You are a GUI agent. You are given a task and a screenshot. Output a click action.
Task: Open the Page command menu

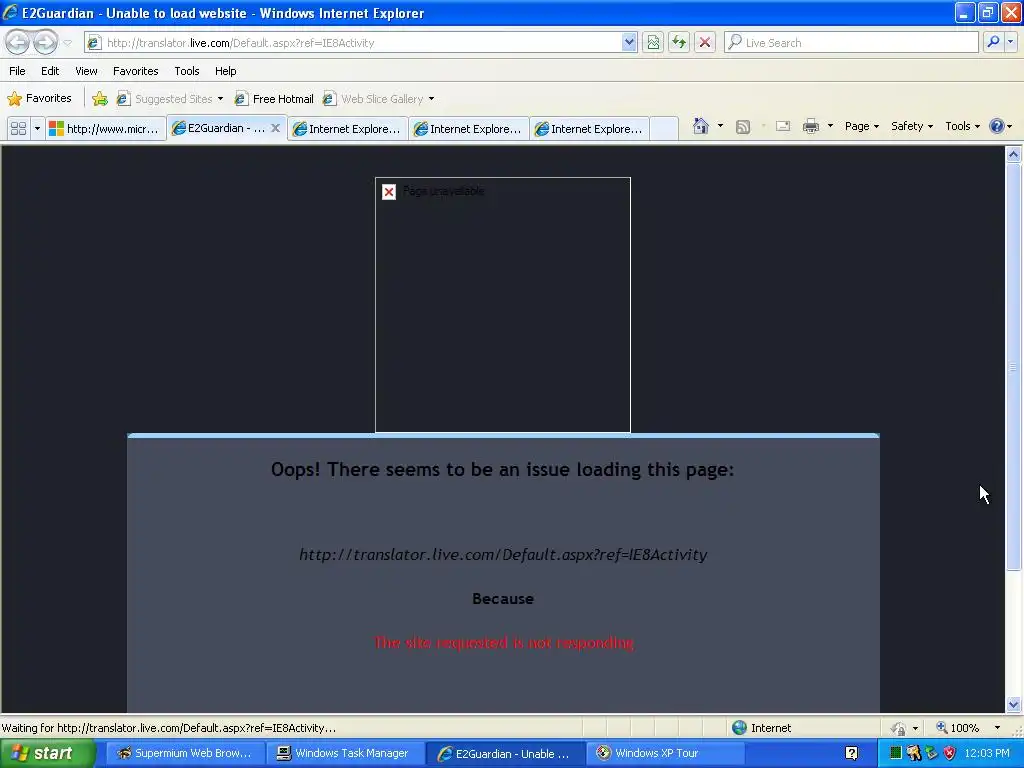[861, 126]
